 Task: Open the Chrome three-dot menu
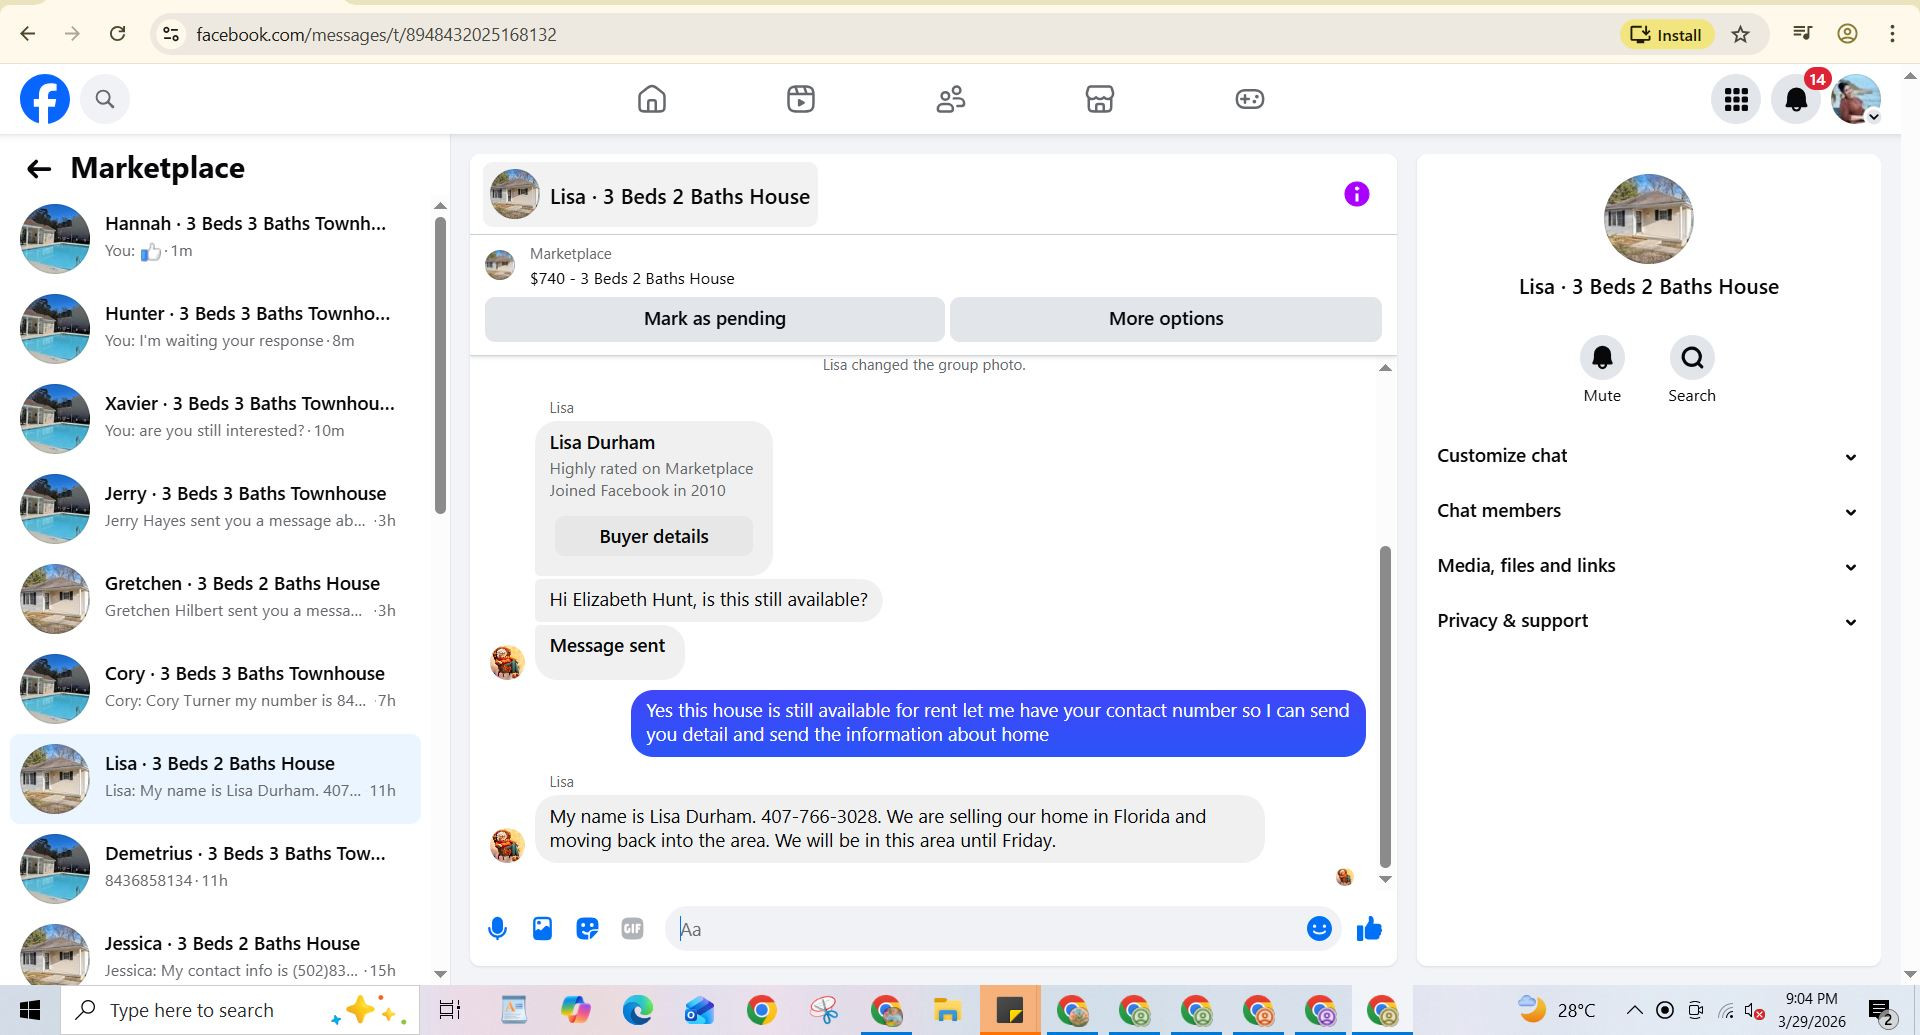tap(1892, 34)
